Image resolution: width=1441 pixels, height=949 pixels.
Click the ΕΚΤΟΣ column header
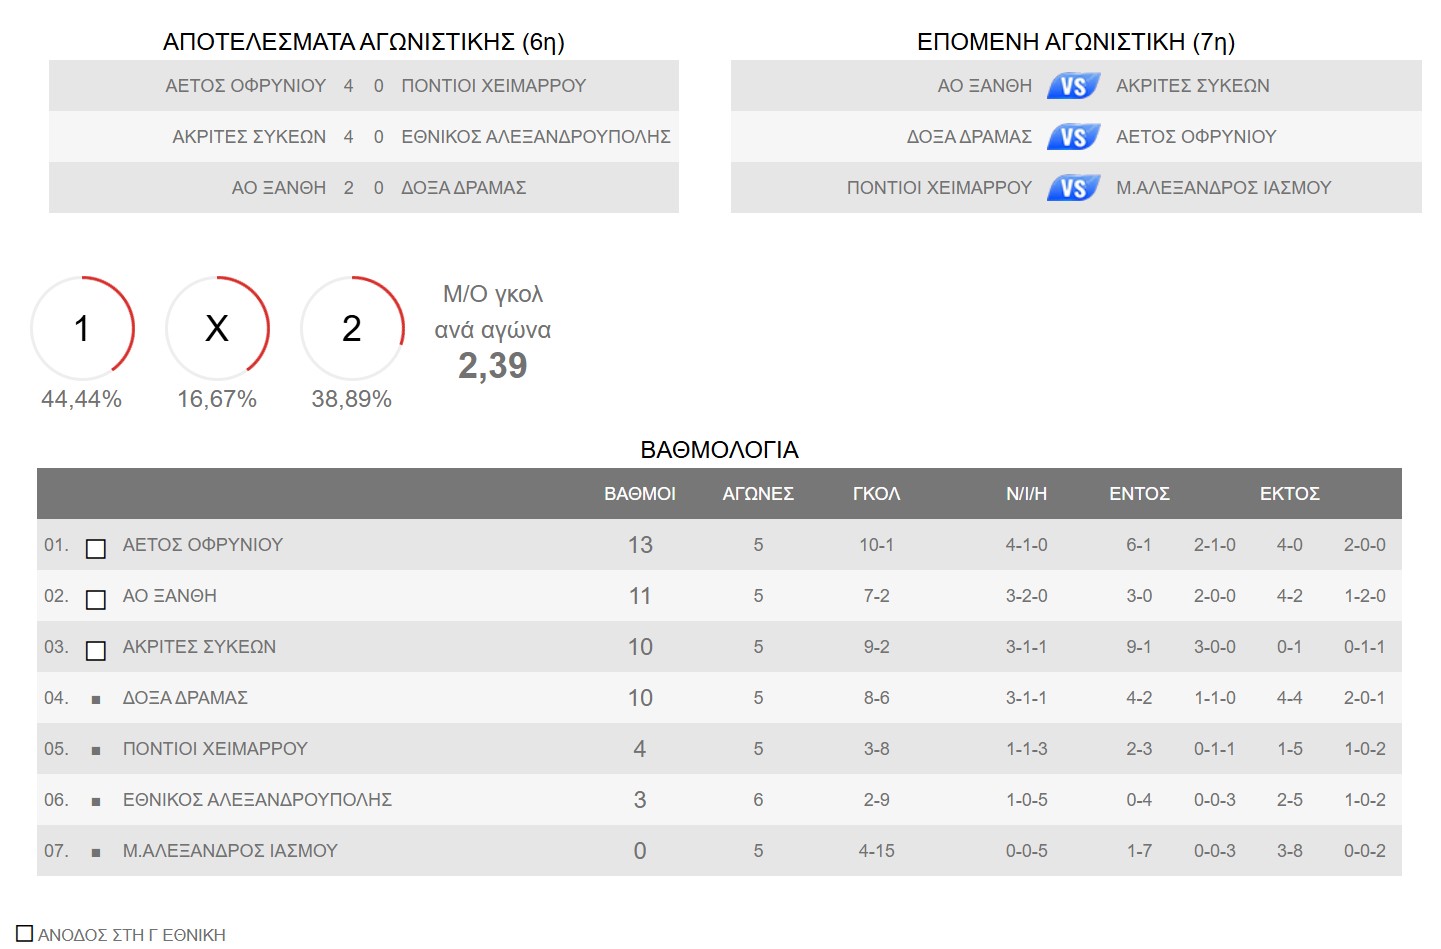coord(1289,494)
